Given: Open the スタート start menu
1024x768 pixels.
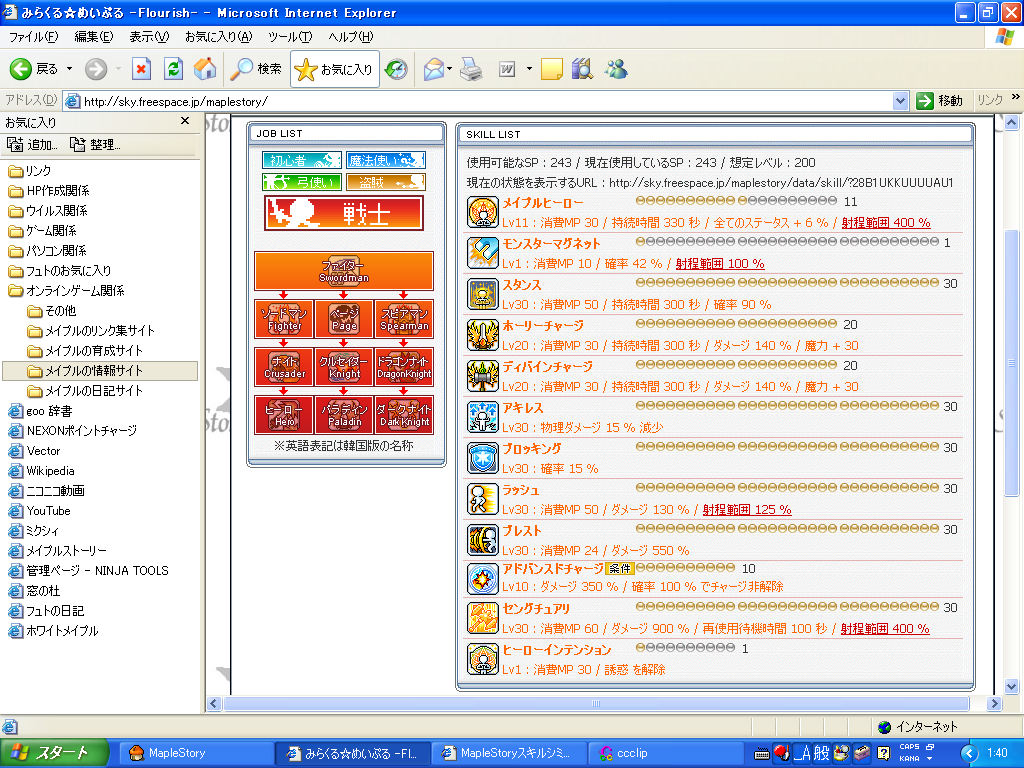Looking at the screenshot, I should coord(54,753).
